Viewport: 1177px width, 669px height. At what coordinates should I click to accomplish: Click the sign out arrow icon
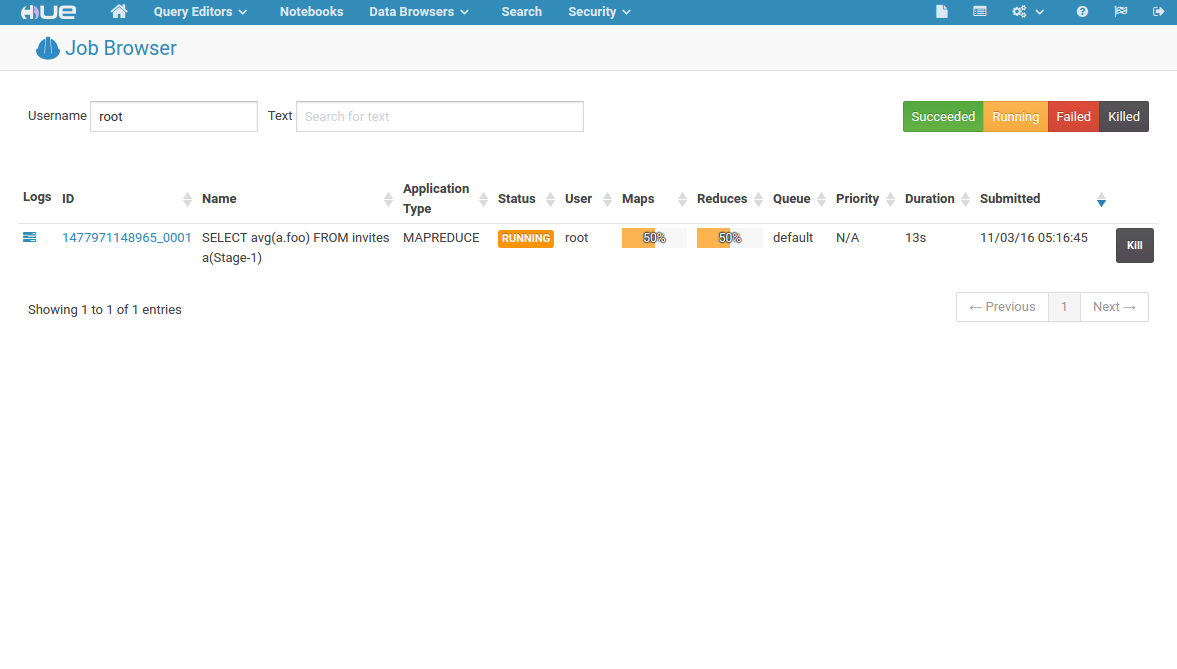pyautogui.click(x=1158, y=12)
